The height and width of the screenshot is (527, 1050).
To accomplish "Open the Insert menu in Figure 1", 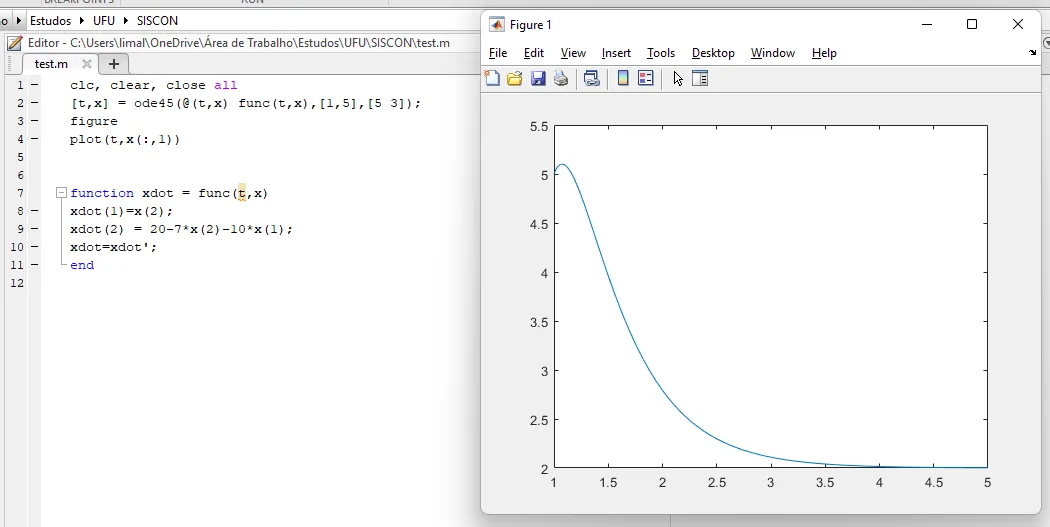I will [x=616, y=53].
